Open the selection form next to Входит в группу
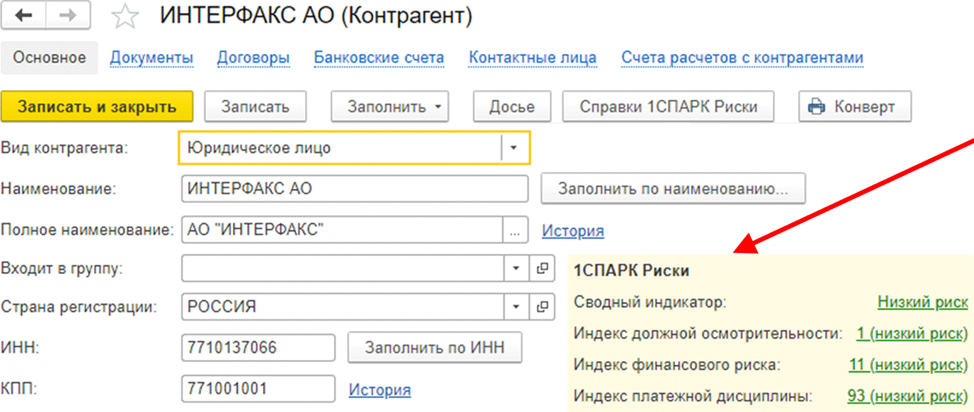This screenshot has height=412, width=974. click(x=542, y=268)
